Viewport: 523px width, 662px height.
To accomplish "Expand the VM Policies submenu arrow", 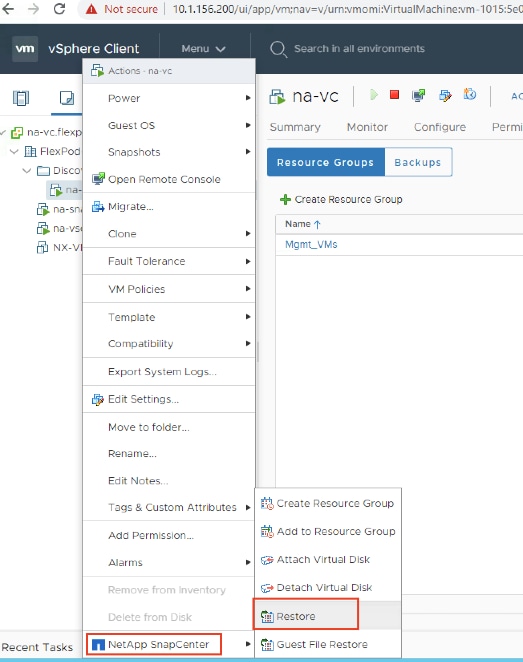I will click(x=248, y=289).
